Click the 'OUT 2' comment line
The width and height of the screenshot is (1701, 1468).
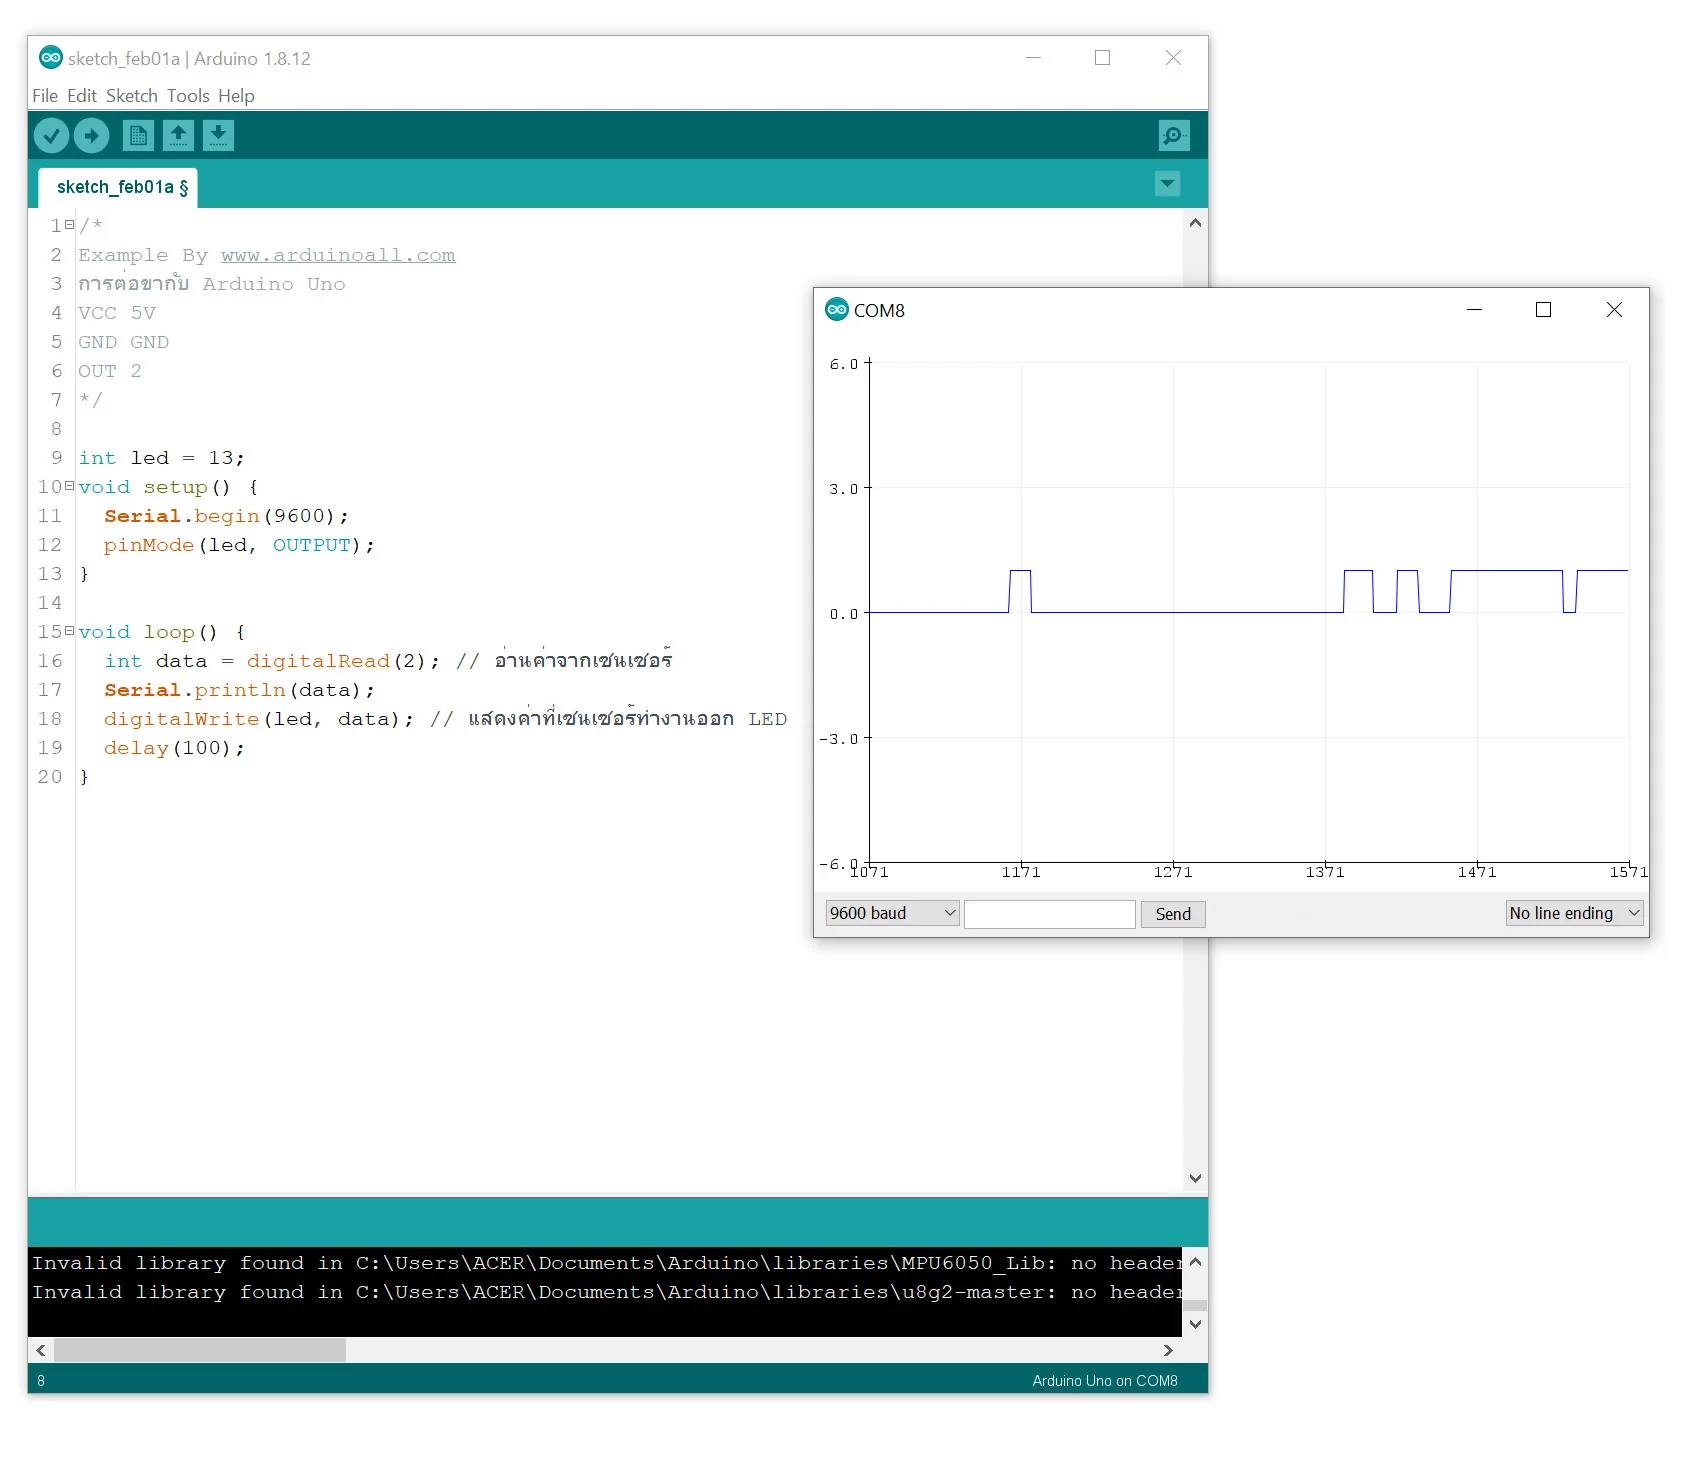[x=110, y=371]
